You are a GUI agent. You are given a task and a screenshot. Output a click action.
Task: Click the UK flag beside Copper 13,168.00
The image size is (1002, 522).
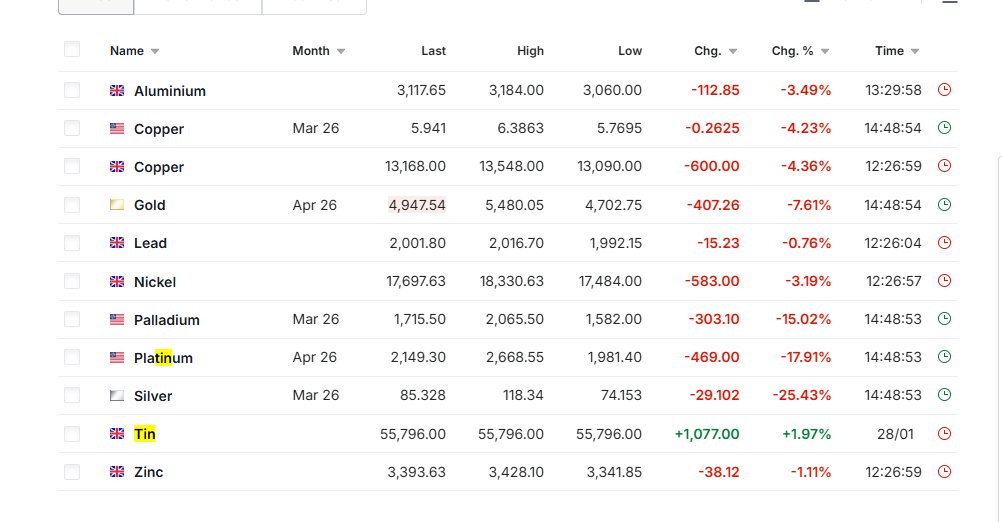click(117, 167)
